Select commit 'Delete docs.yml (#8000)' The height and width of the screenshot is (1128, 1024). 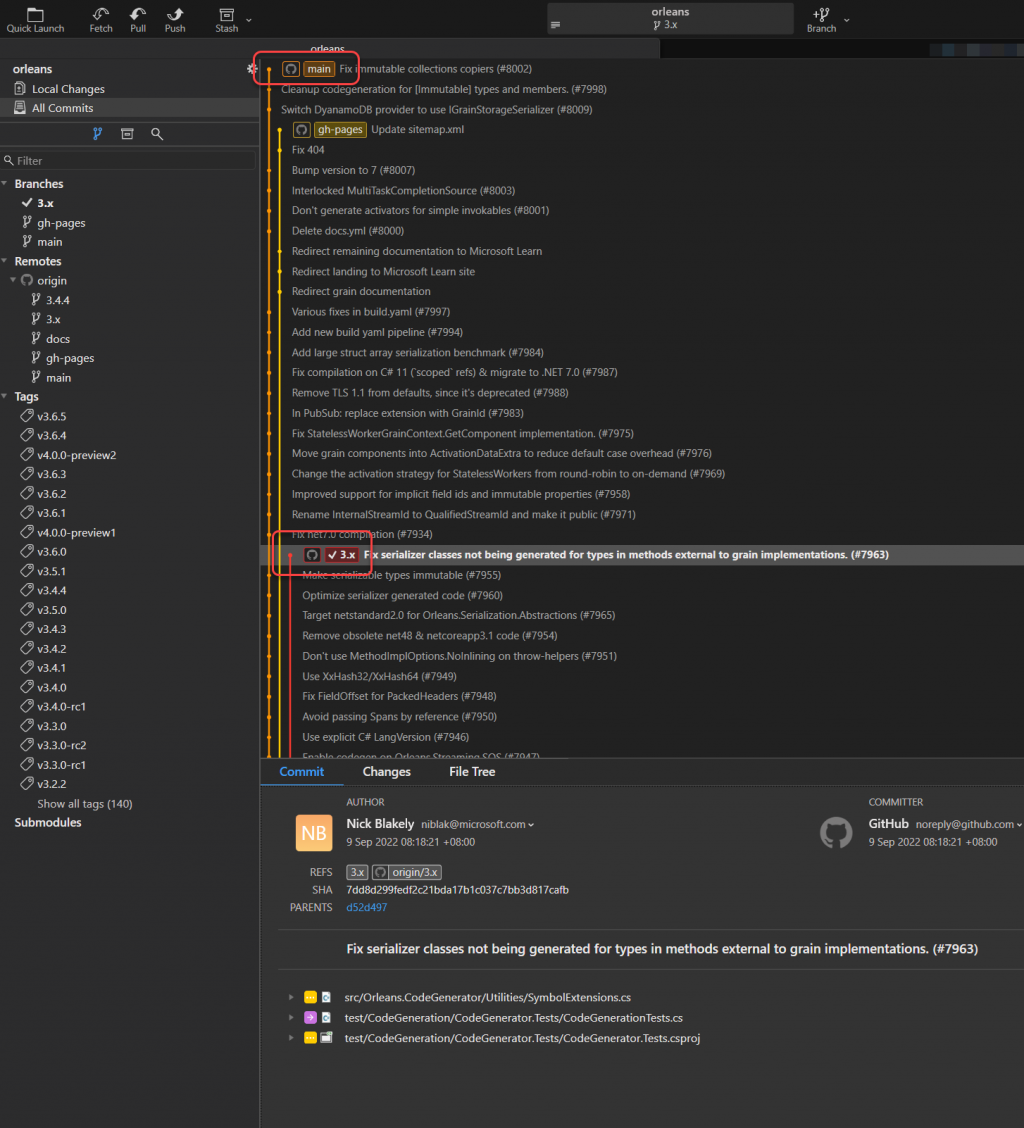click(x=348, y=230)
